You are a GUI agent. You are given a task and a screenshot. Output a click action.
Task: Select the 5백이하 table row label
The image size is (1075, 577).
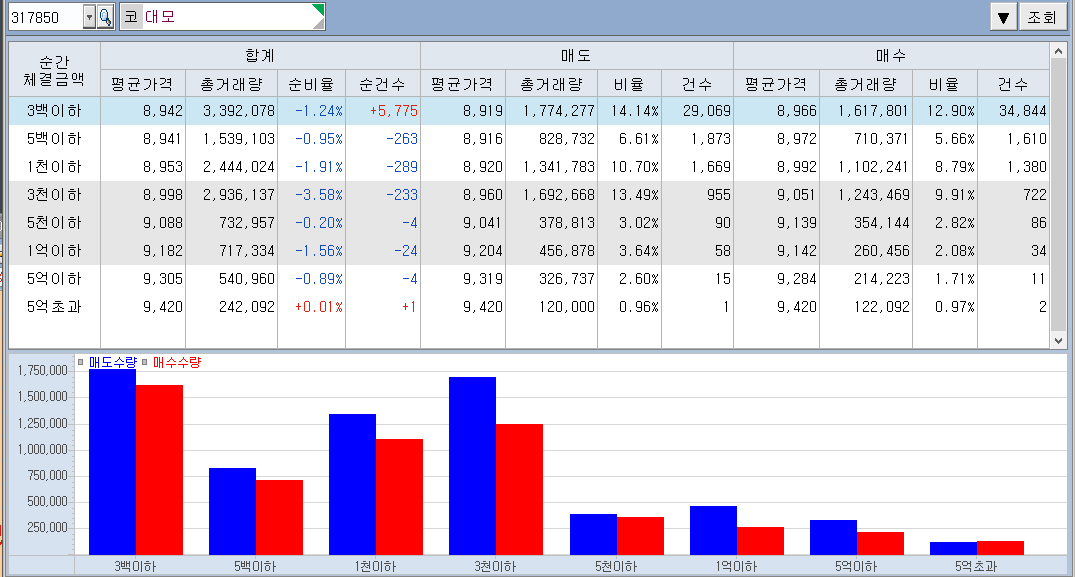(54, 138)
